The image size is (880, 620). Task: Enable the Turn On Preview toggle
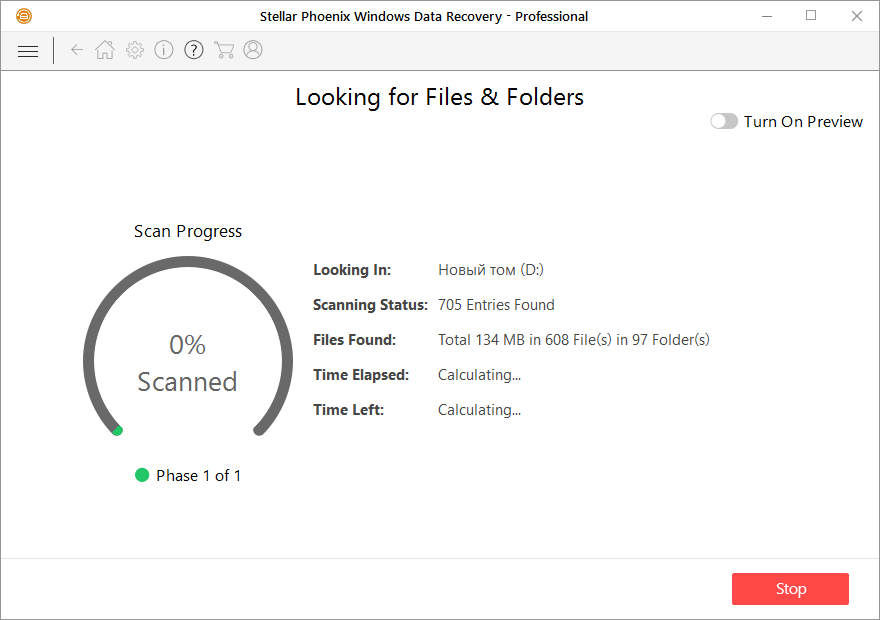(724, 121)
